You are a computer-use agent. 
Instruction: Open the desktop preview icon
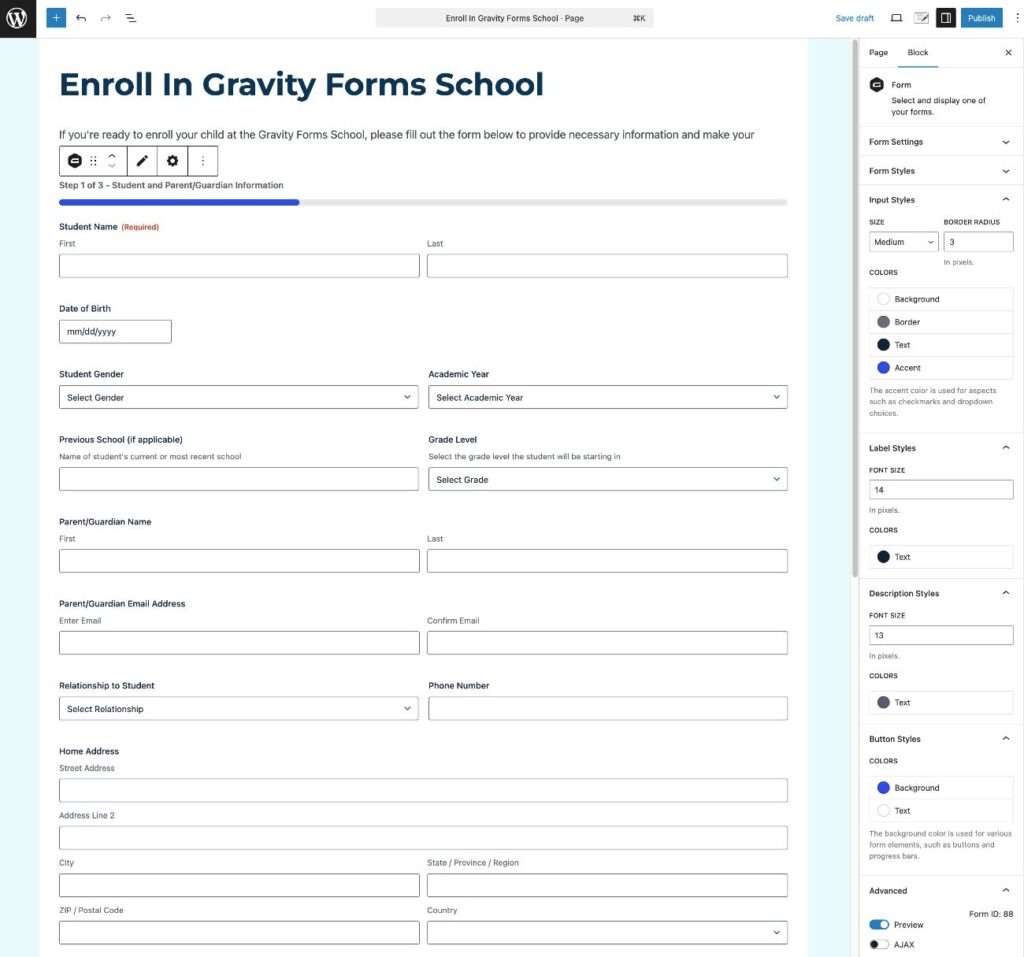[897, 18]
